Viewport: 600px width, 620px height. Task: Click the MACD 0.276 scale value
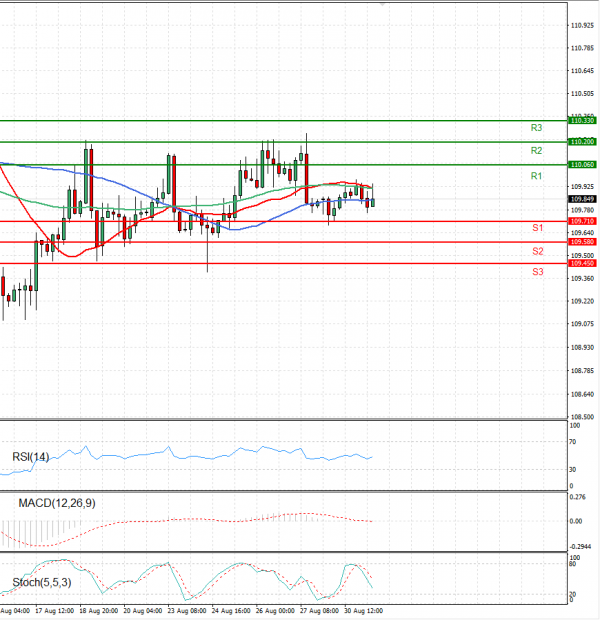577,497
